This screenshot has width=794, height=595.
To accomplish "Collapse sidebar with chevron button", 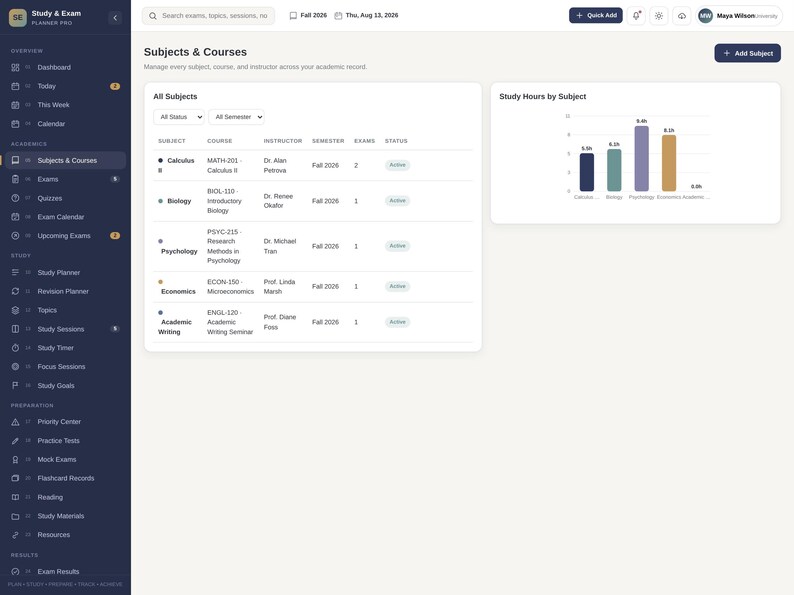I will 115,18.
